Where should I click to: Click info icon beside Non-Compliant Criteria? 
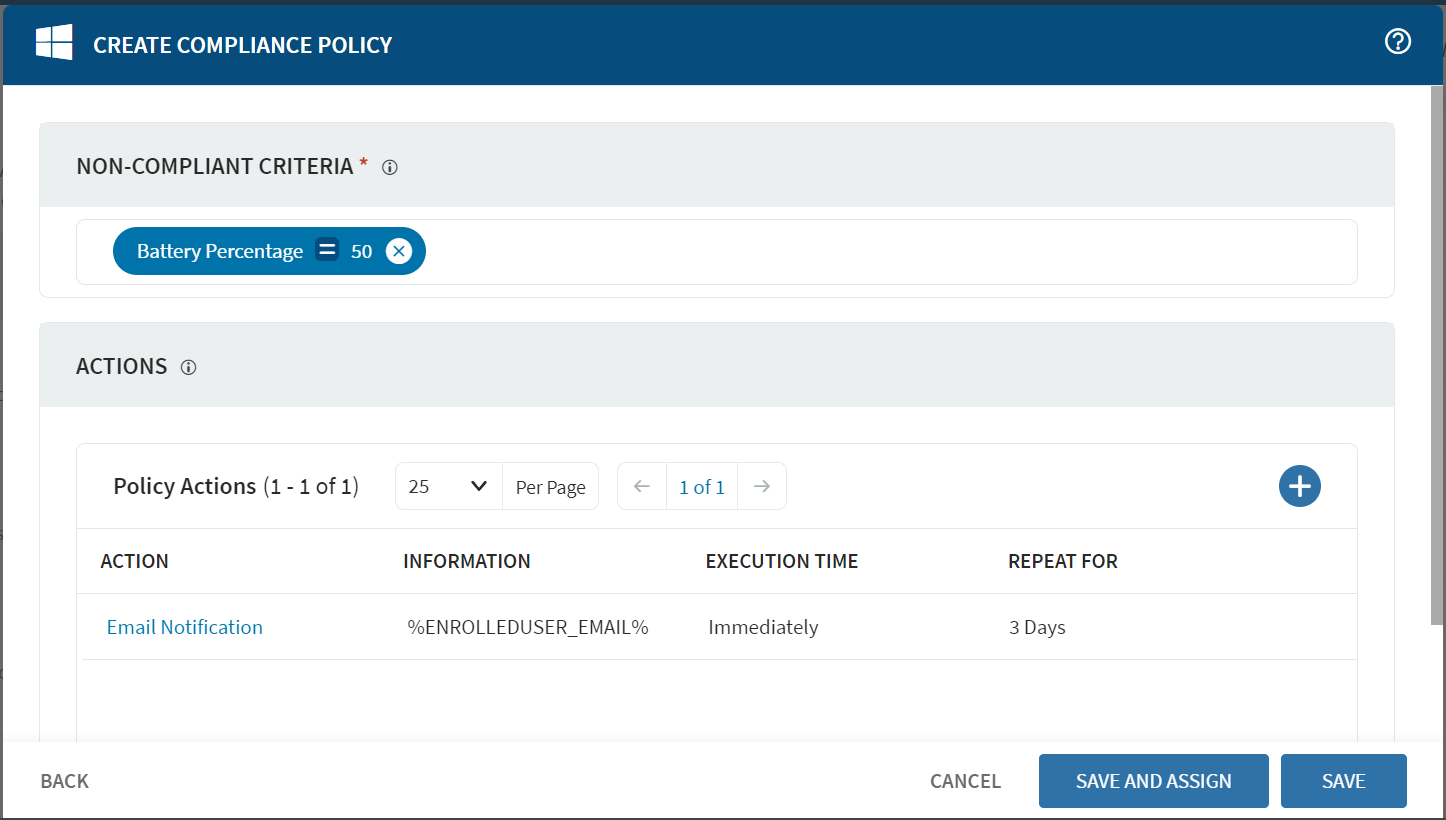click(x=389, y=167)
